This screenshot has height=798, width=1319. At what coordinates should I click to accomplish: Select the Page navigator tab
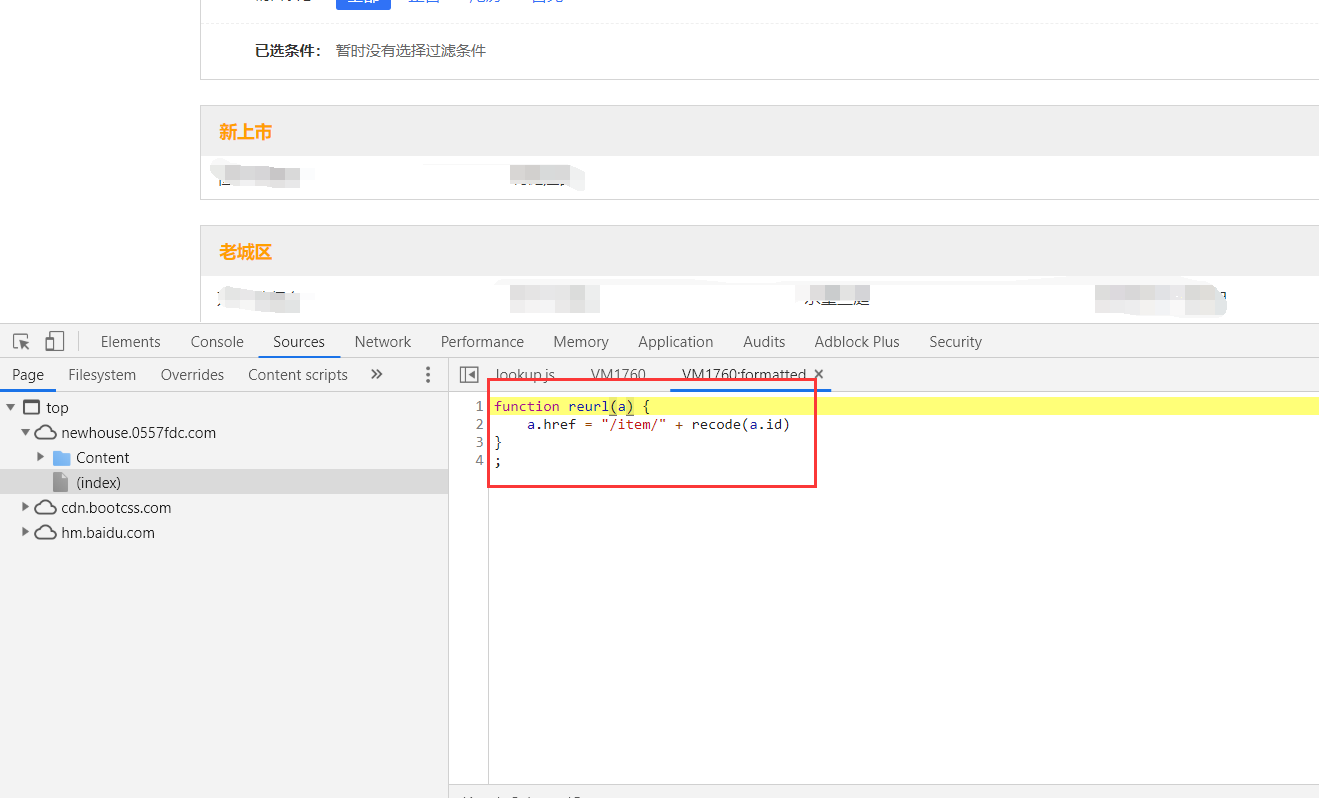(28, 374)
